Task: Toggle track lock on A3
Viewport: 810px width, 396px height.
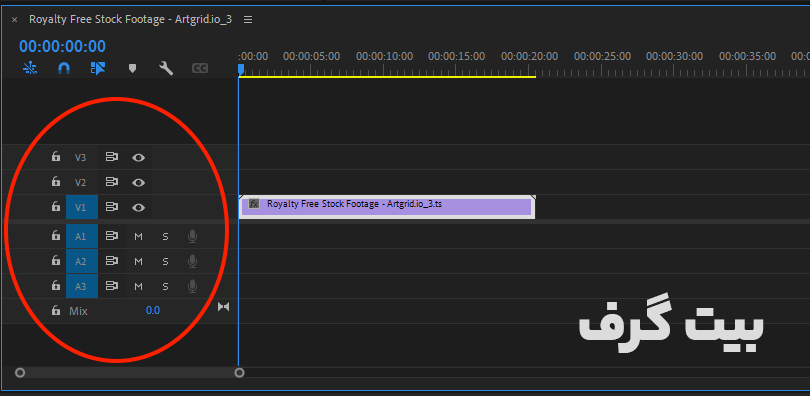Action: 56,286
